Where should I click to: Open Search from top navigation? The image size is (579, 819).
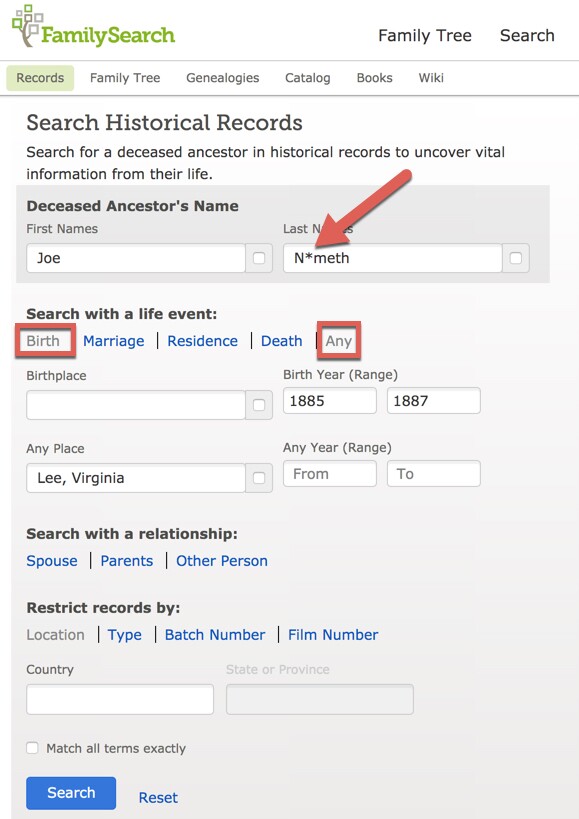pyautogui.click(x=527, y=35)
